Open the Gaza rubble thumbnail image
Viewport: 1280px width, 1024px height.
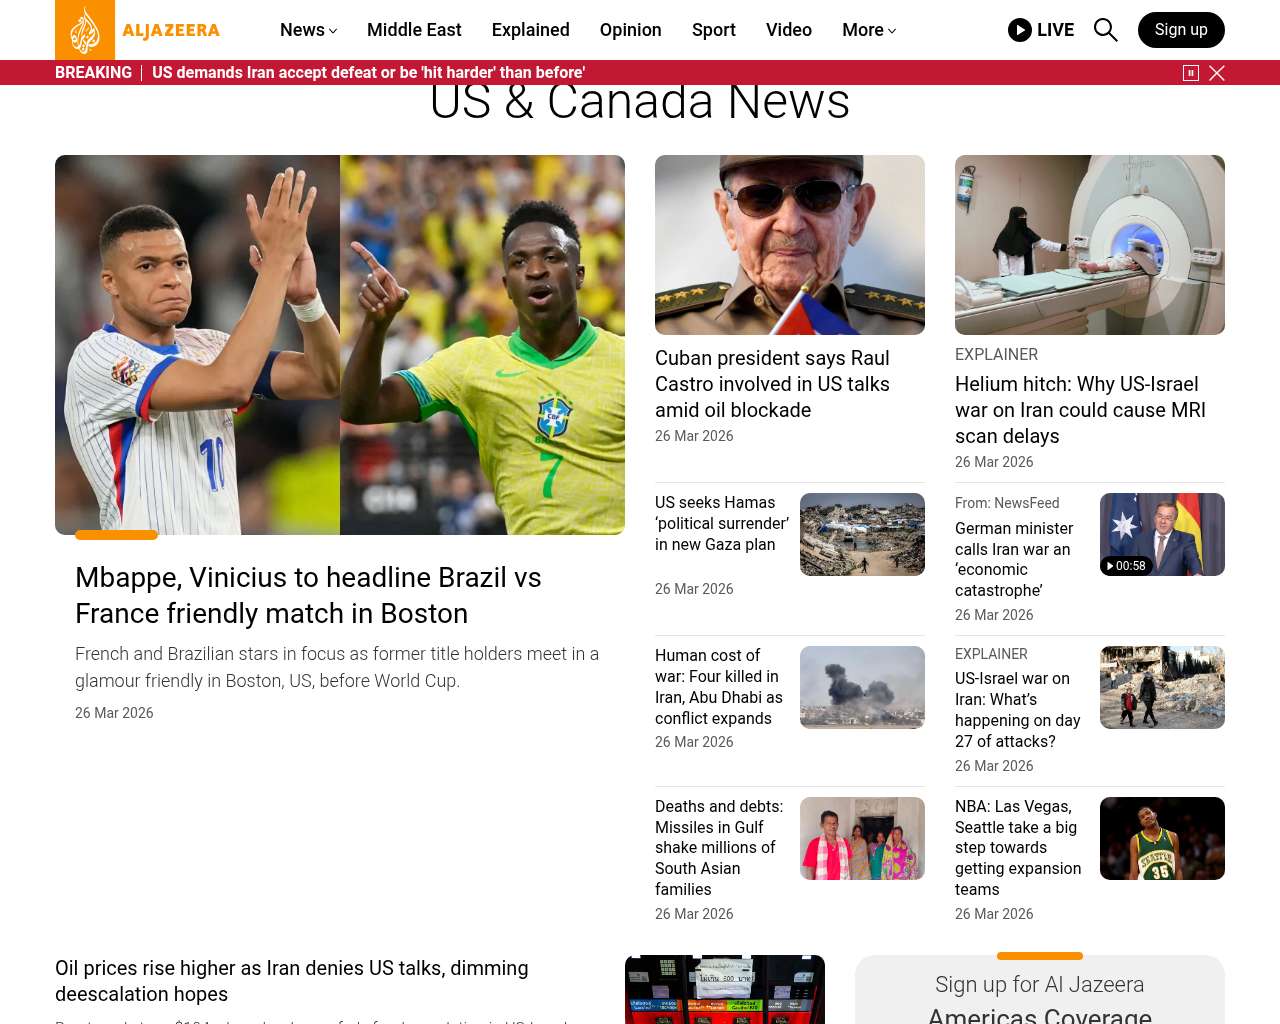862,534
